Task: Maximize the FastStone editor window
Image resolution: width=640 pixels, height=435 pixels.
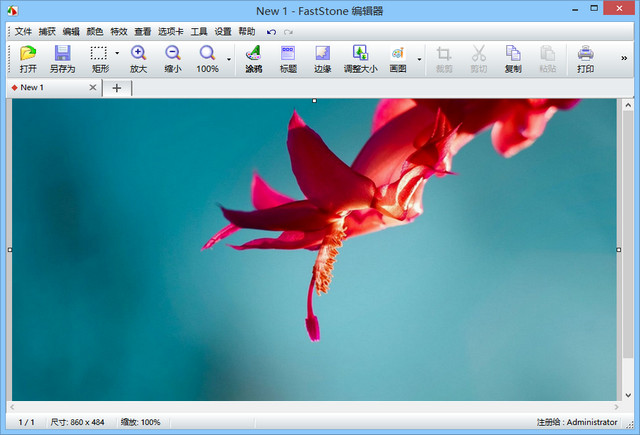Action: (x=594, y=8)
